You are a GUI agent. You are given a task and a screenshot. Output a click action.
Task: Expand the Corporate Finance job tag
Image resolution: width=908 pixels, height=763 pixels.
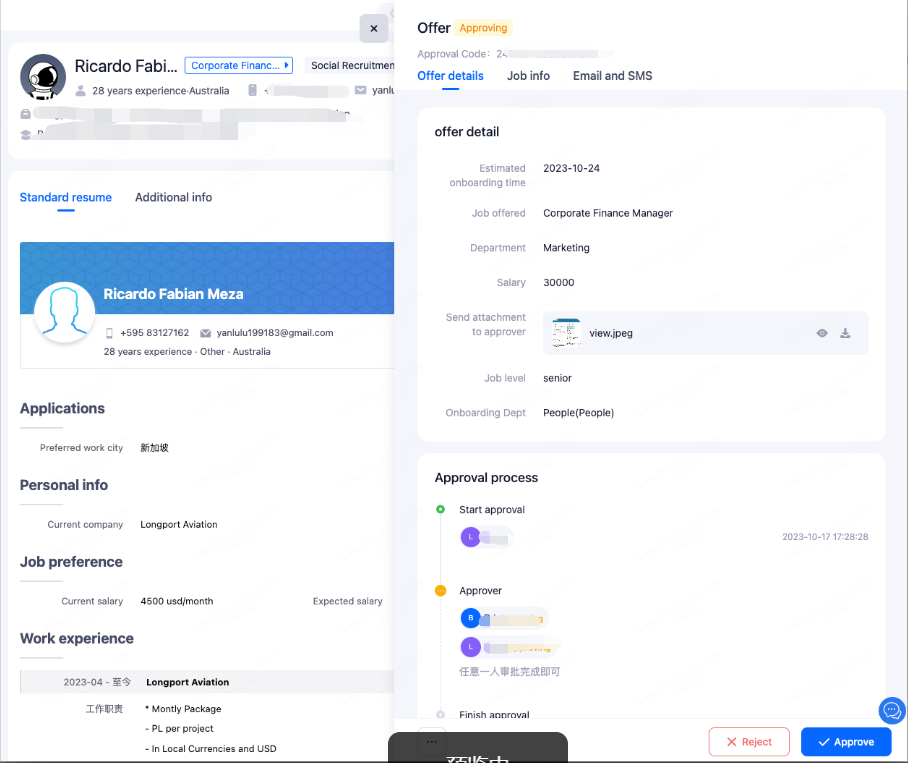point(239,65)
